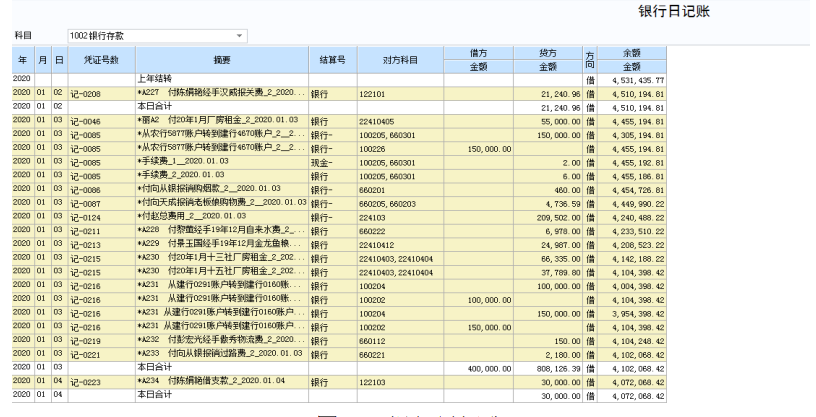
Task: Click the balance 4,449,990.22
Action: pyautogui.click(x=632, y=204)
